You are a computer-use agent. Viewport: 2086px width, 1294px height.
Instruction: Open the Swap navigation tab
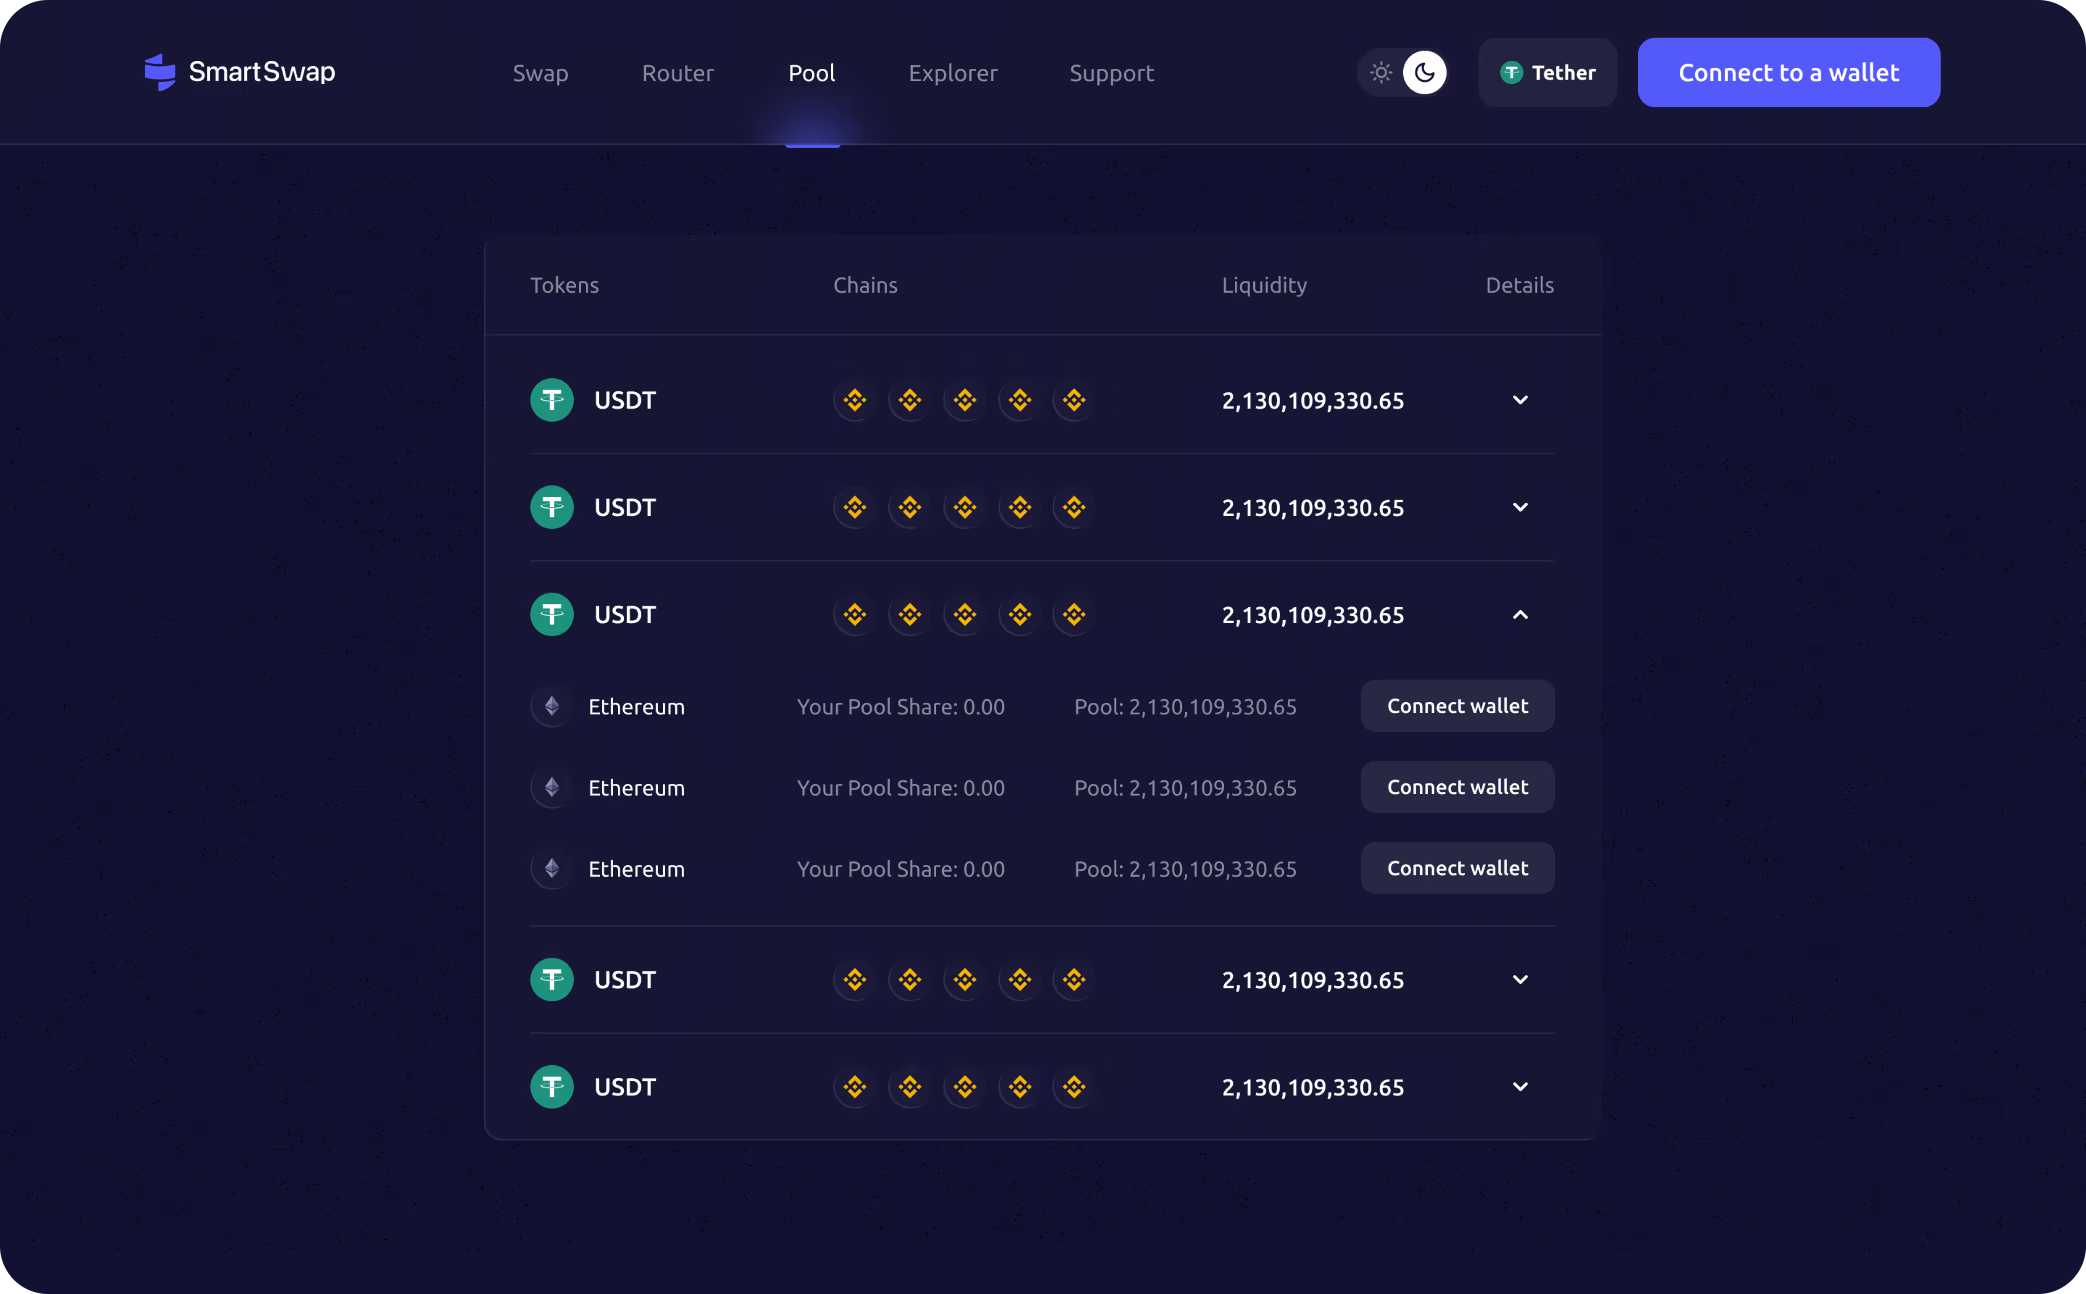pyautogui.click(x=540, y=73)
